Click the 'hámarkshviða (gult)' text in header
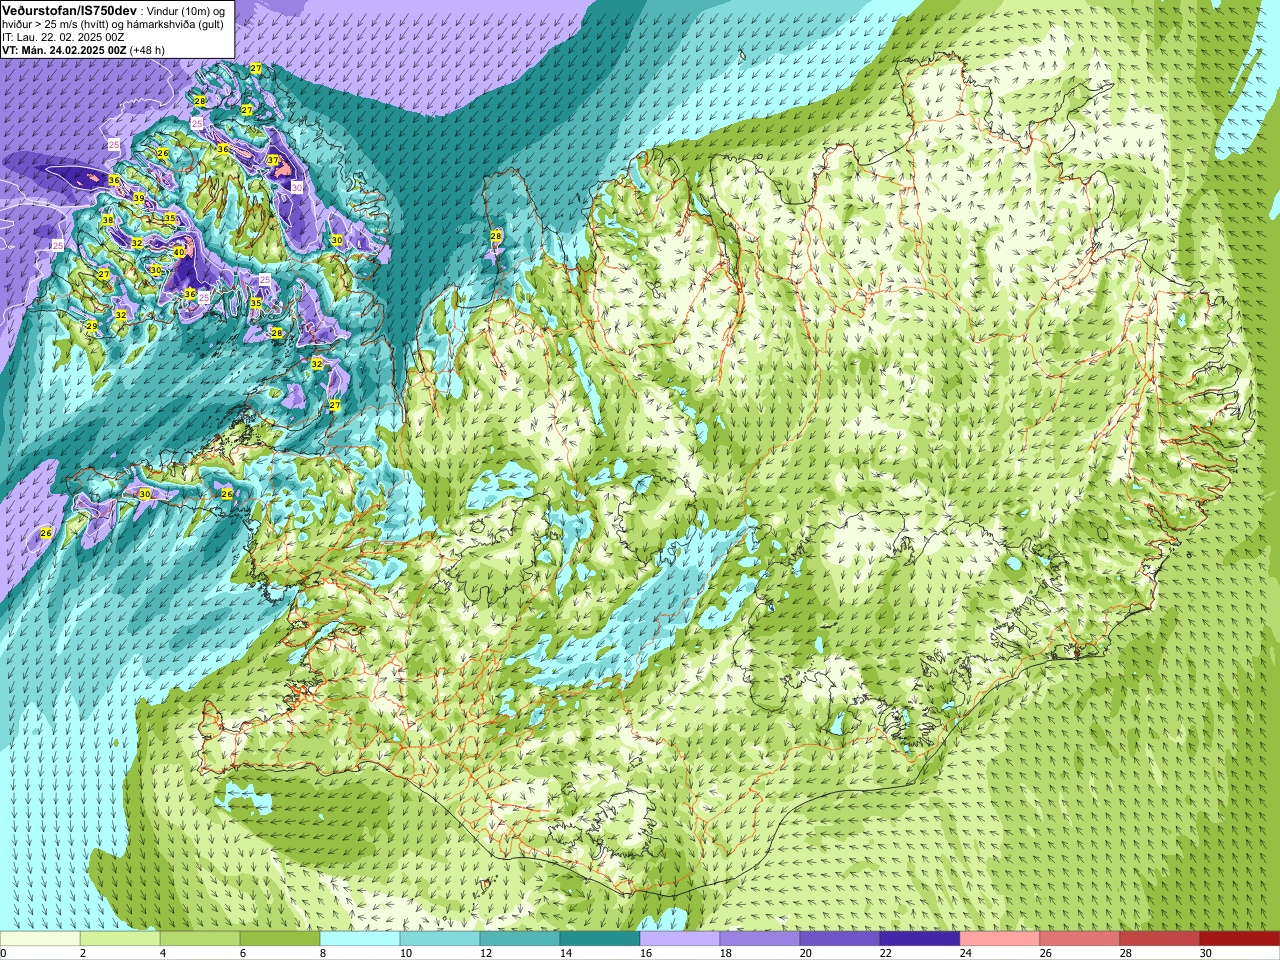The height and width of the screenshot is (960, 1280). pos(177,24)
